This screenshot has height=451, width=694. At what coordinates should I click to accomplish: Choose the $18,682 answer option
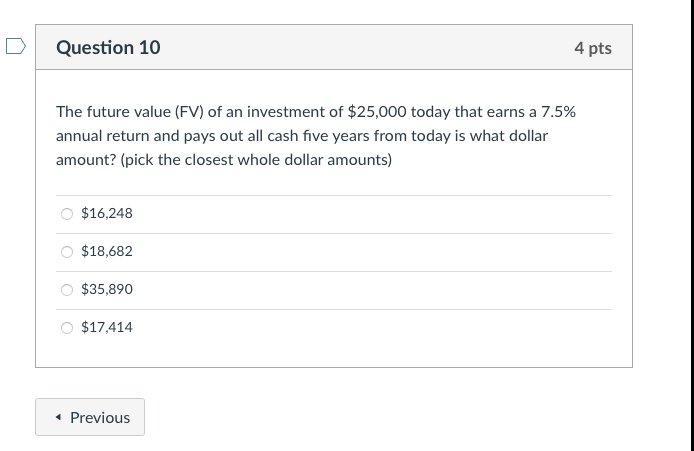[67, 251]
